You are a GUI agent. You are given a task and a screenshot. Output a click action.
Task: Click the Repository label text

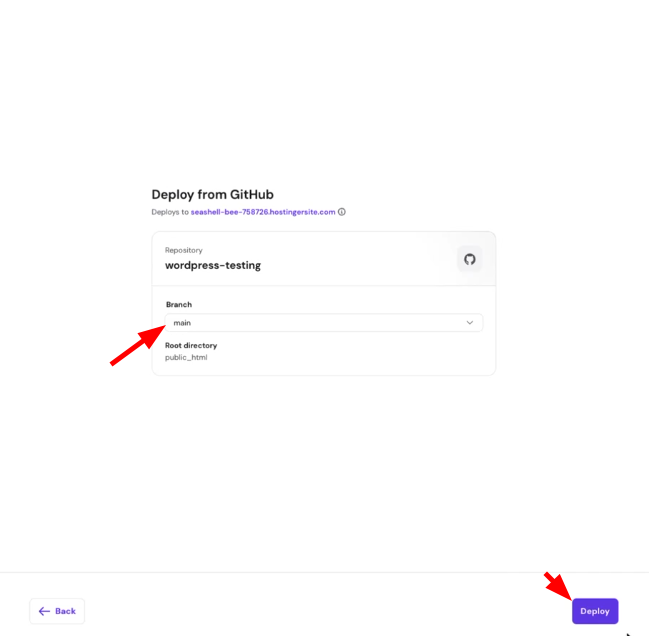[x=184, y=250]
